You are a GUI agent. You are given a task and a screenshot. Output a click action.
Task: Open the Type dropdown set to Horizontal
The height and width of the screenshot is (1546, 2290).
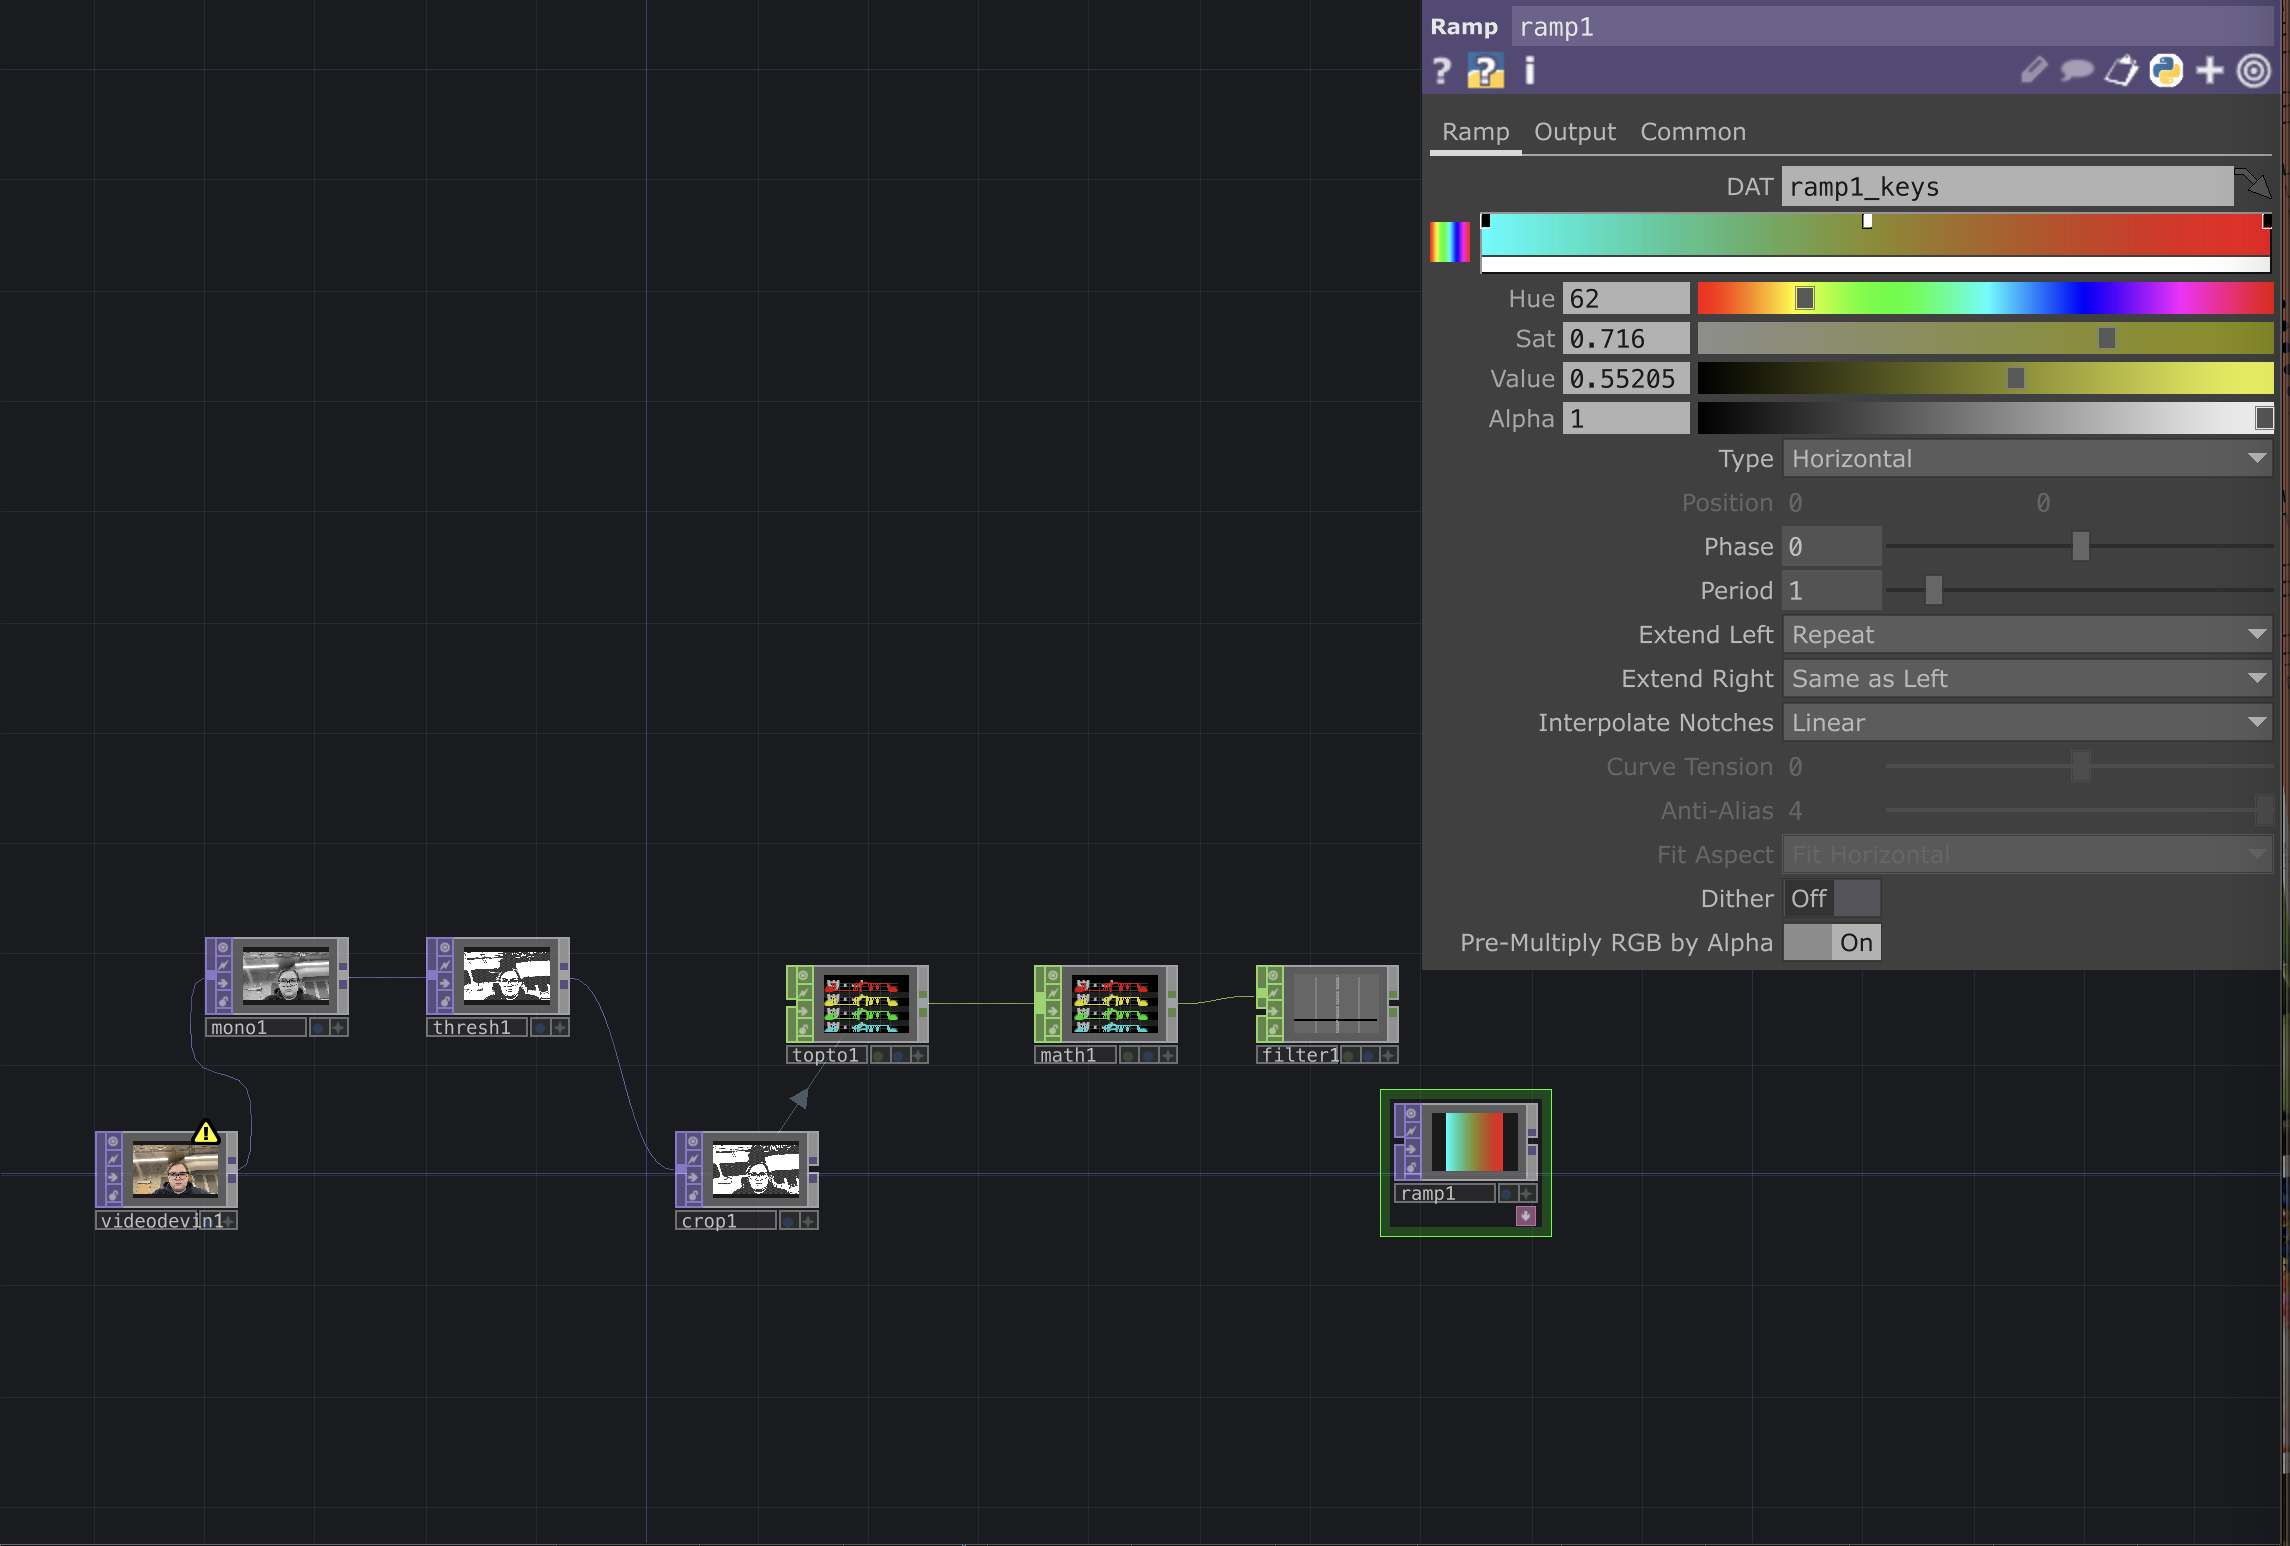click(x=2027, y=458)
